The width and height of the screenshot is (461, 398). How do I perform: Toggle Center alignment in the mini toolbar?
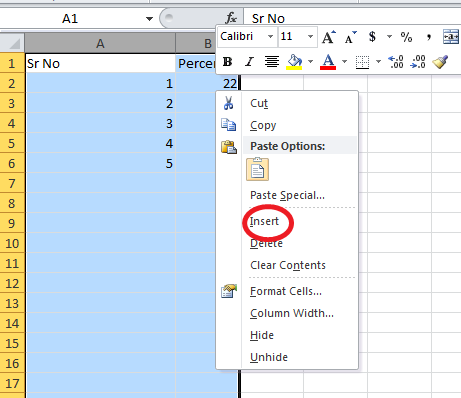pos(272,62)
